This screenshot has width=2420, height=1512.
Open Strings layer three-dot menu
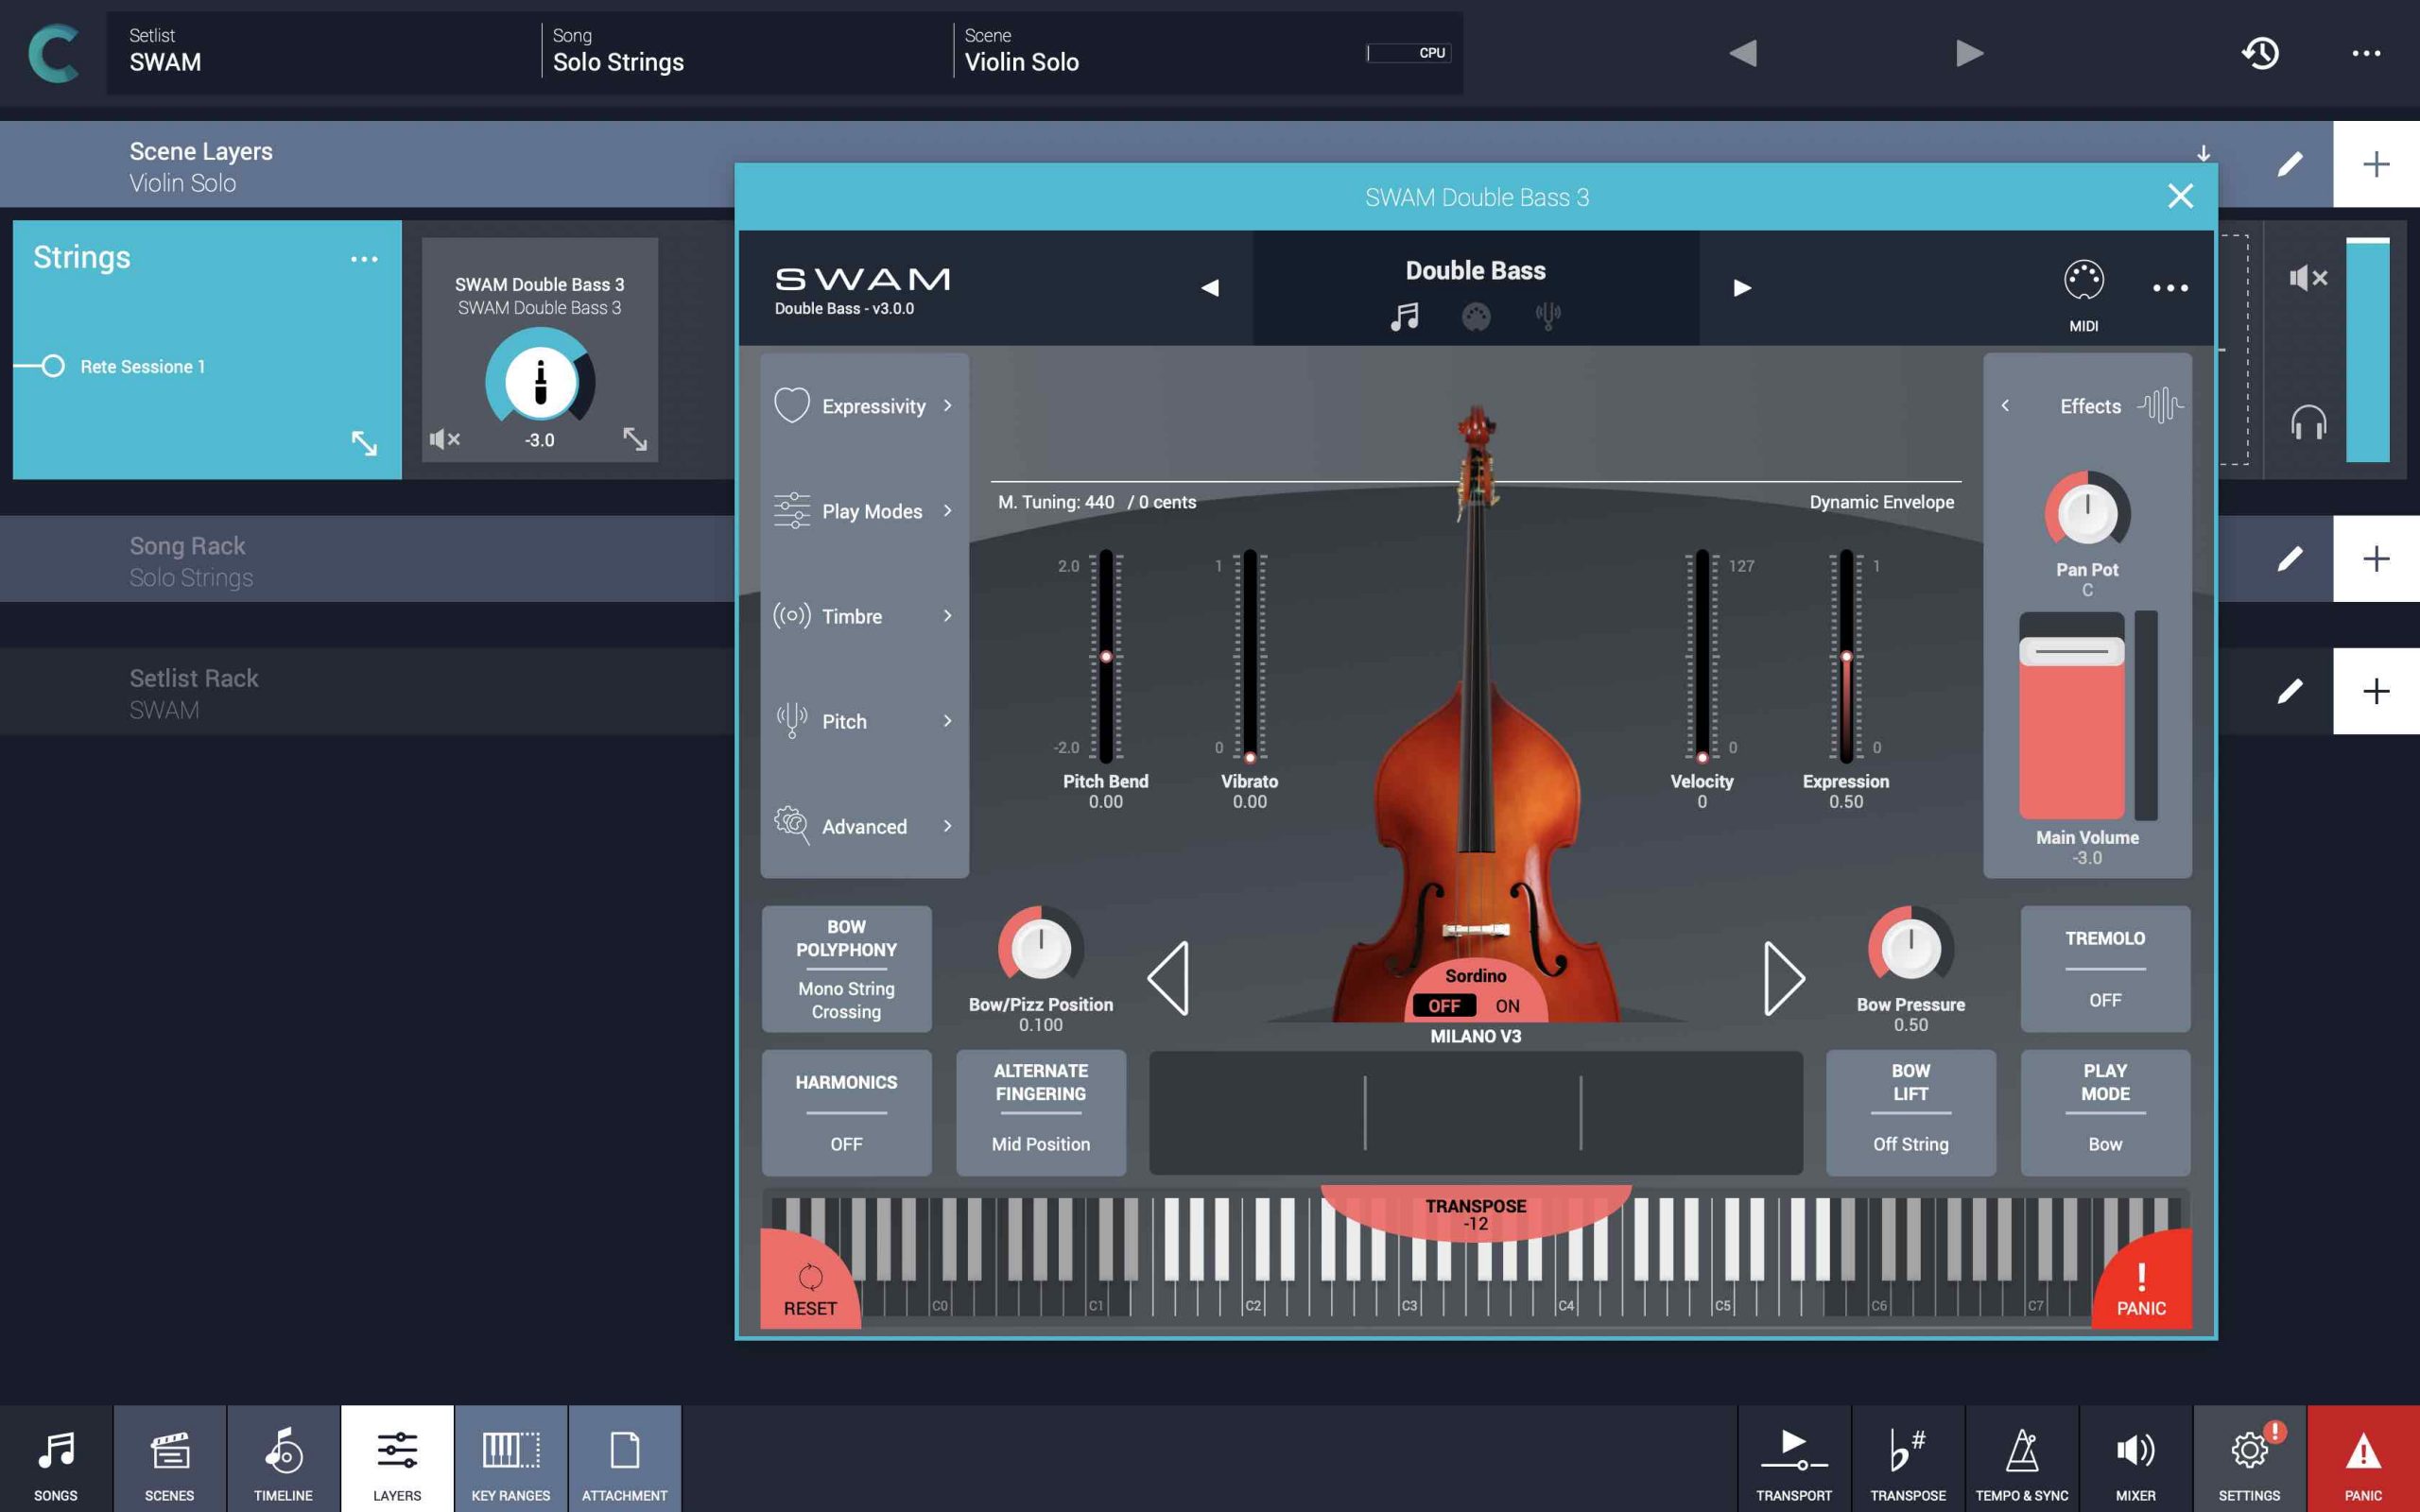click(364, 259)
